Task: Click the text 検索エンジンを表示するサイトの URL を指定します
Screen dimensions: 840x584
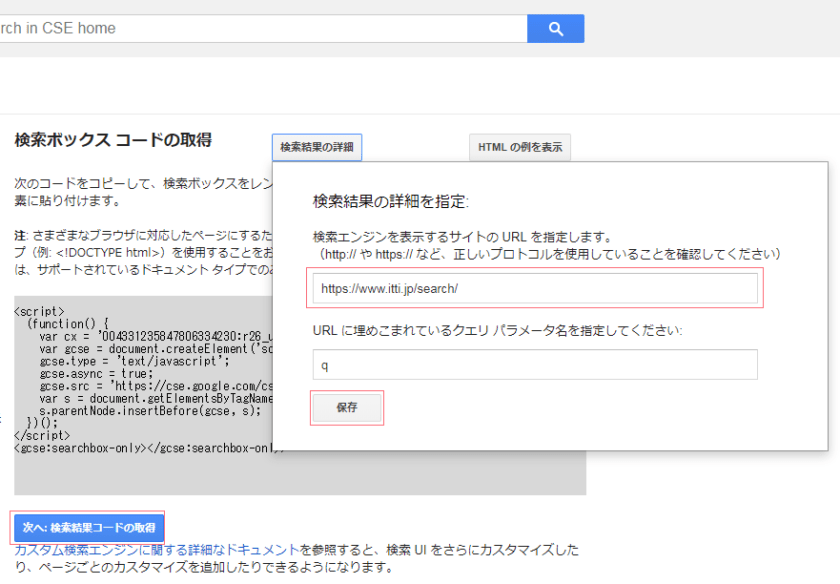Action: (462, 237)
